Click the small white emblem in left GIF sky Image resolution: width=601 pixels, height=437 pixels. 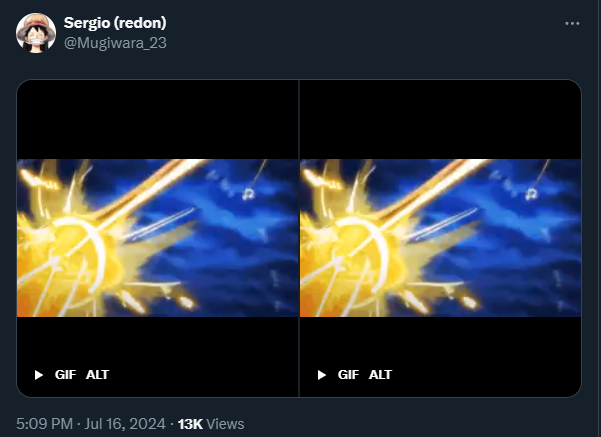[249, 194]
